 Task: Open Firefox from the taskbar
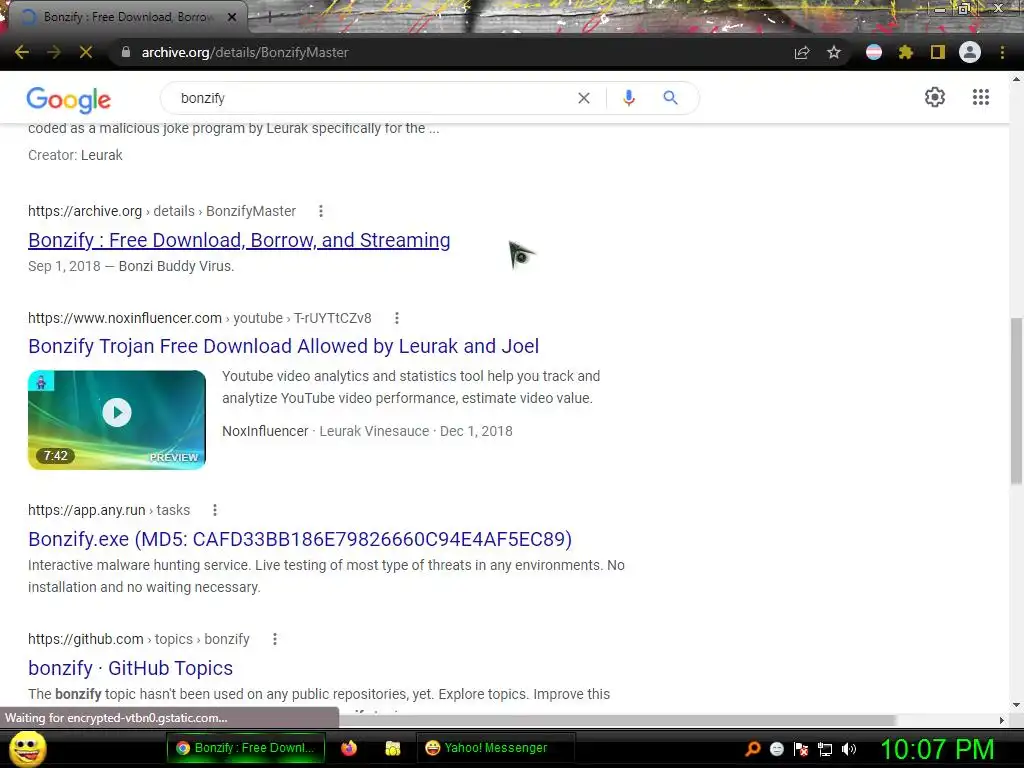(x=349, y=748)
